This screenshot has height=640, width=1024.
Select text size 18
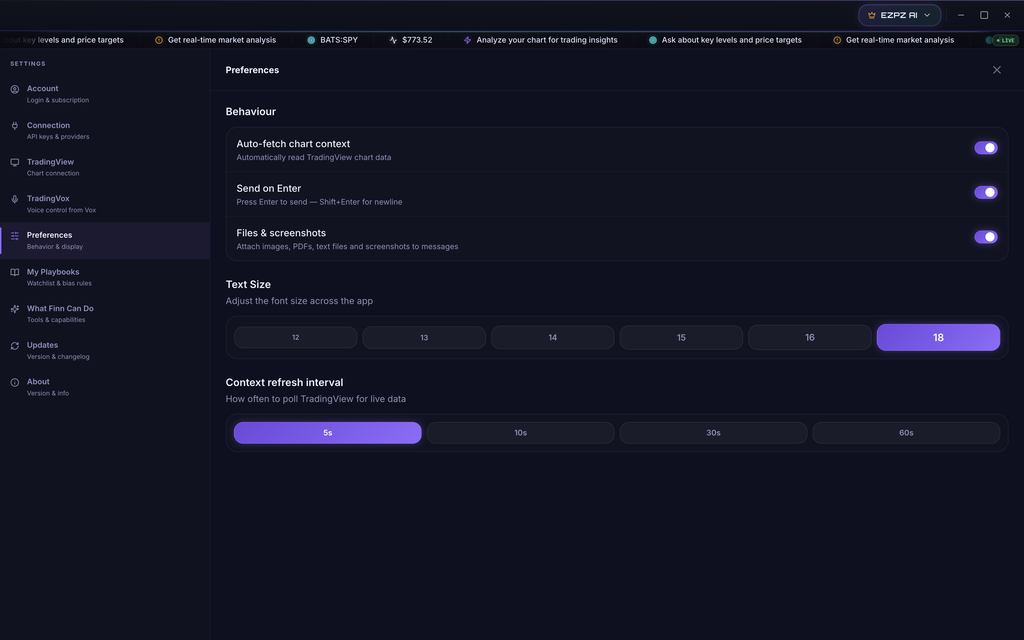[938, 338]
